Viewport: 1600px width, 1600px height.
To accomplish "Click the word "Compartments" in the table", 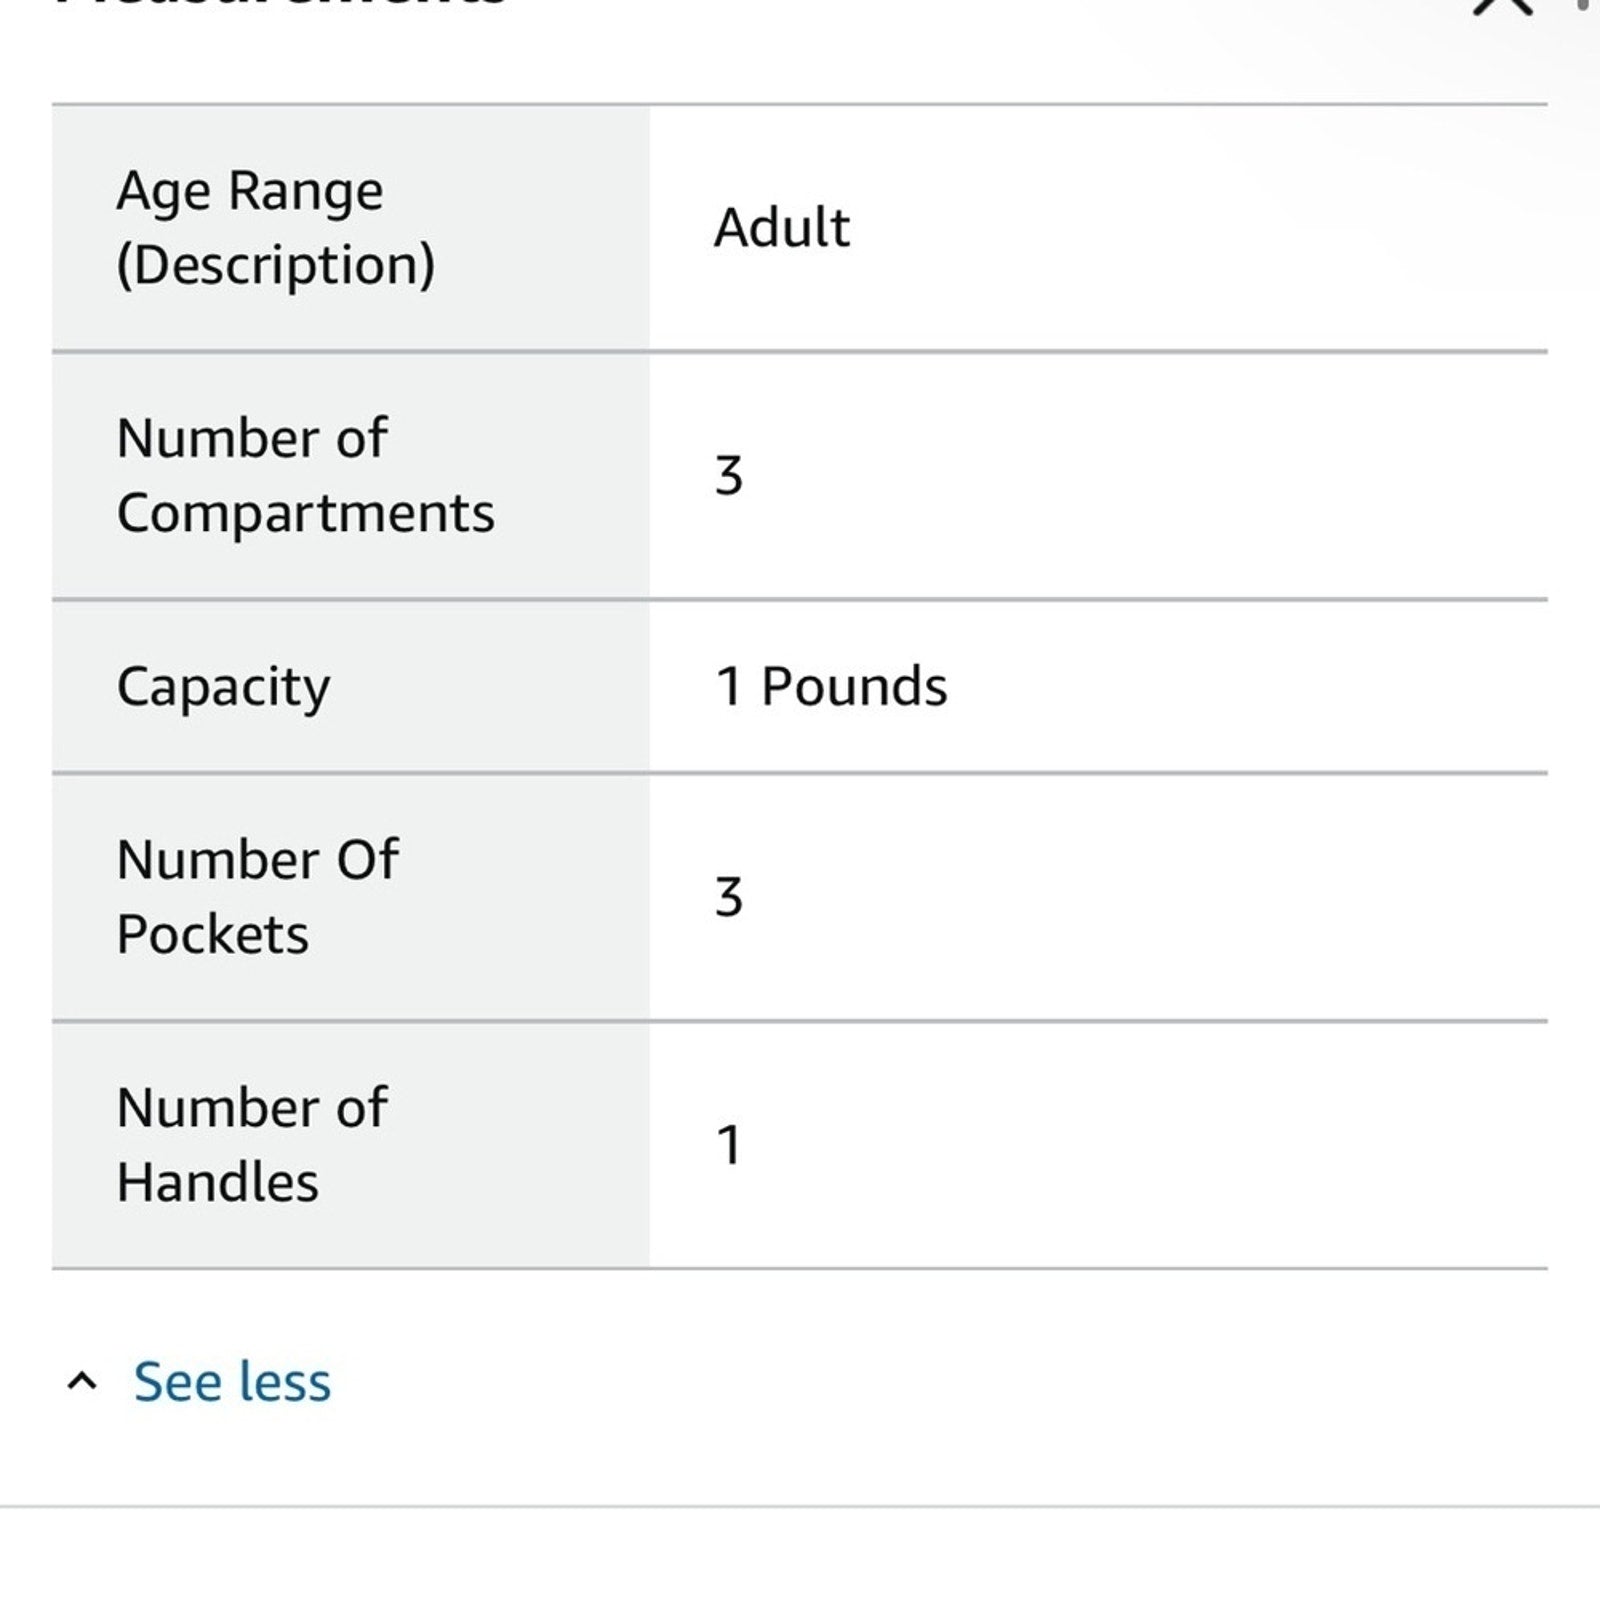I will click(305, 513).
